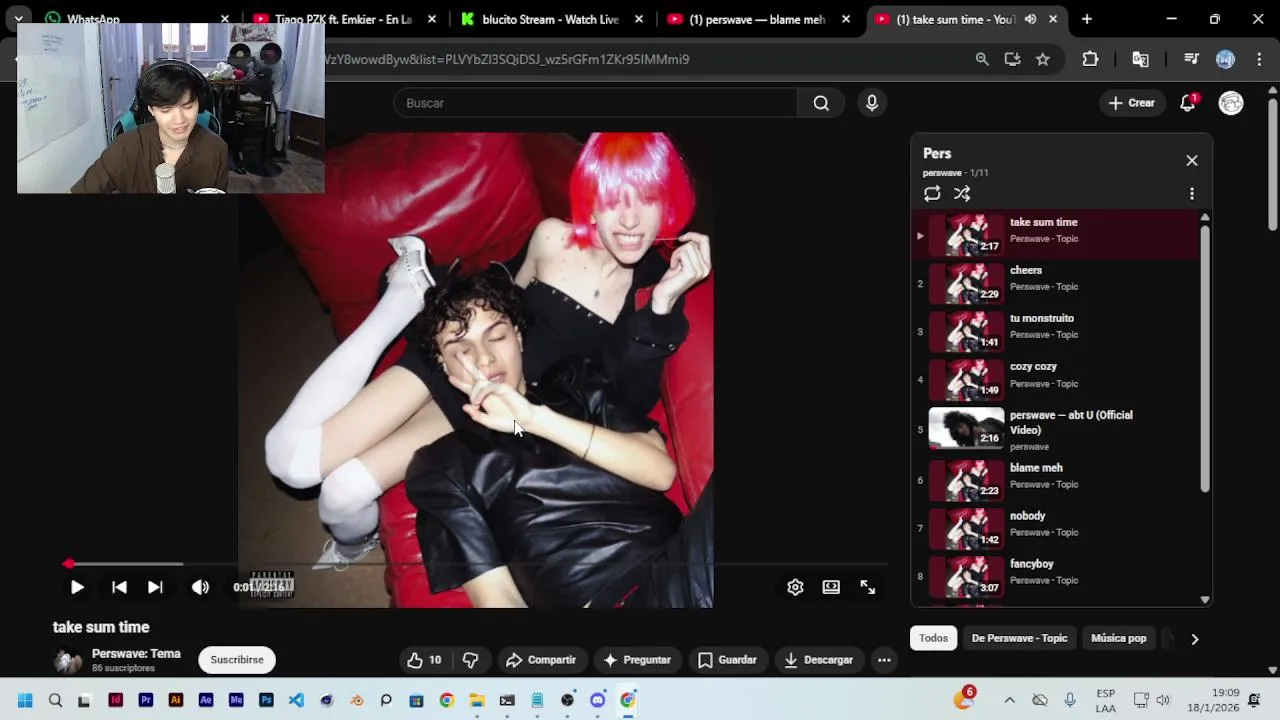Click the playlist scrollbar down arrow
Viewport: 1280px width, 720px height.
click(x=1205, y=600)
